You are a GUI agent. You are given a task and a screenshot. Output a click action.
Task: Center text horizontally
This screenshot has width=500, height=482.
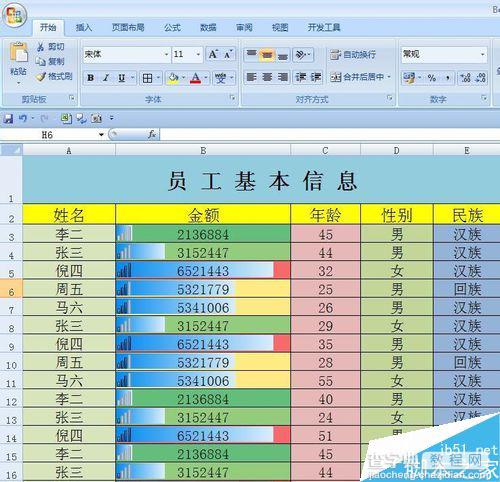point(267,77)
